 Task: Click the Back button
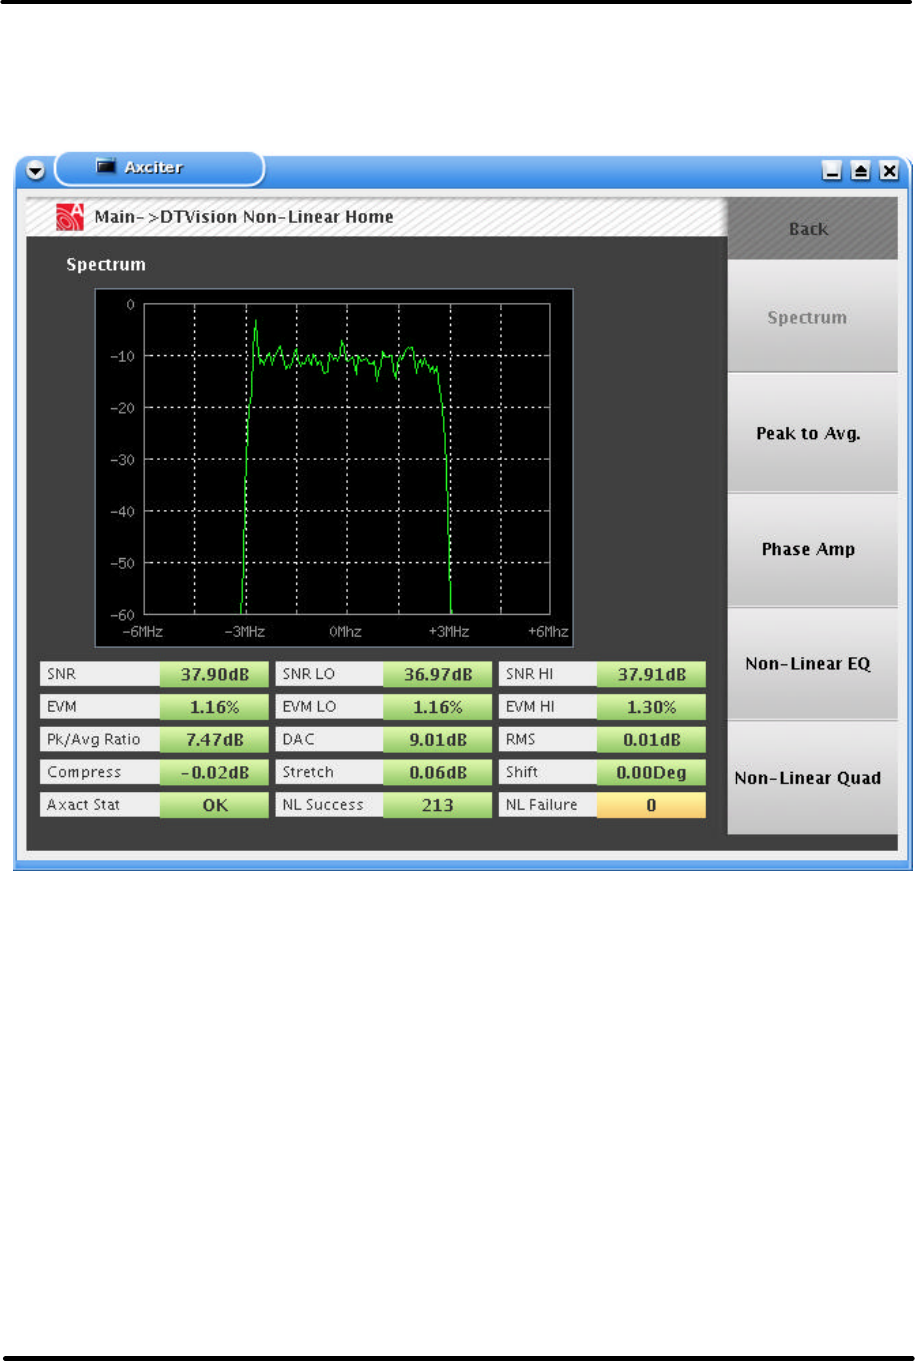812,229
